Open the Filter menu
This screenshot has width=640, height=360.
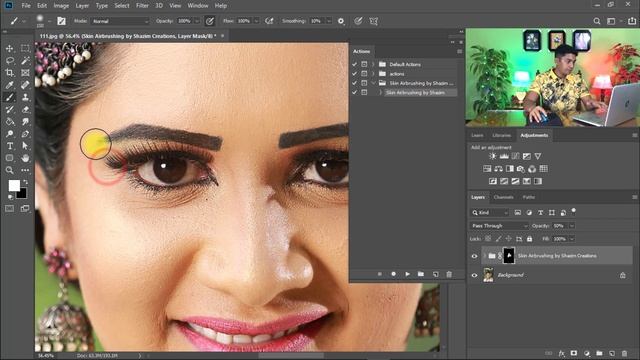142,6
